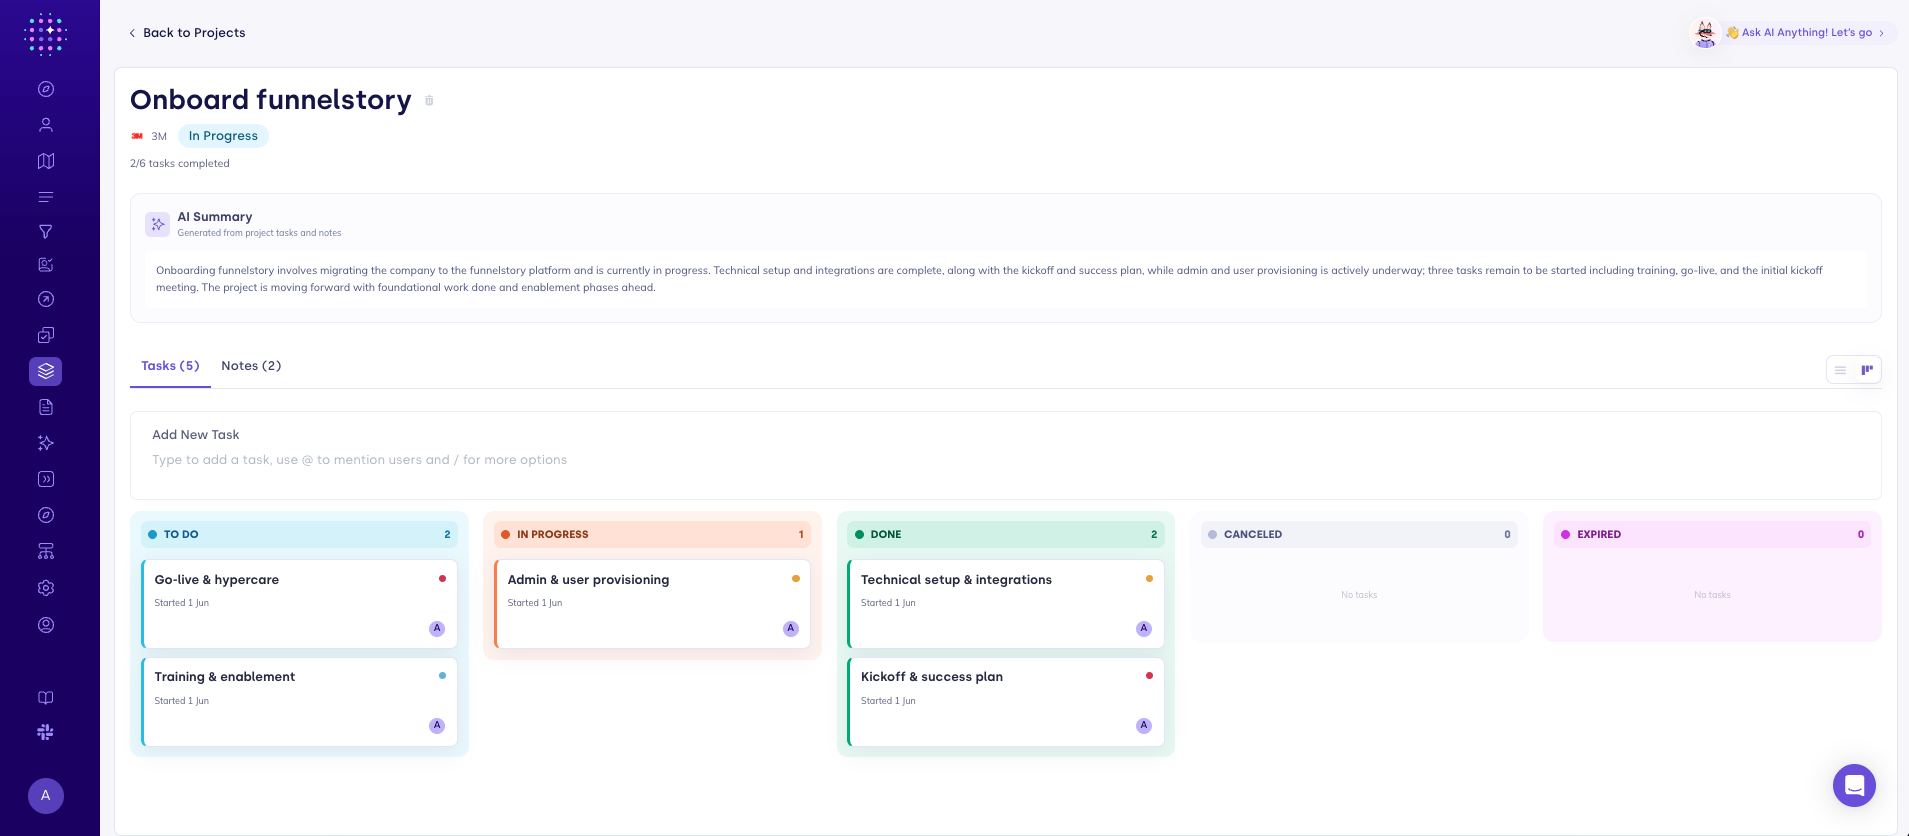Select the Tasks (5) tab

170,366
